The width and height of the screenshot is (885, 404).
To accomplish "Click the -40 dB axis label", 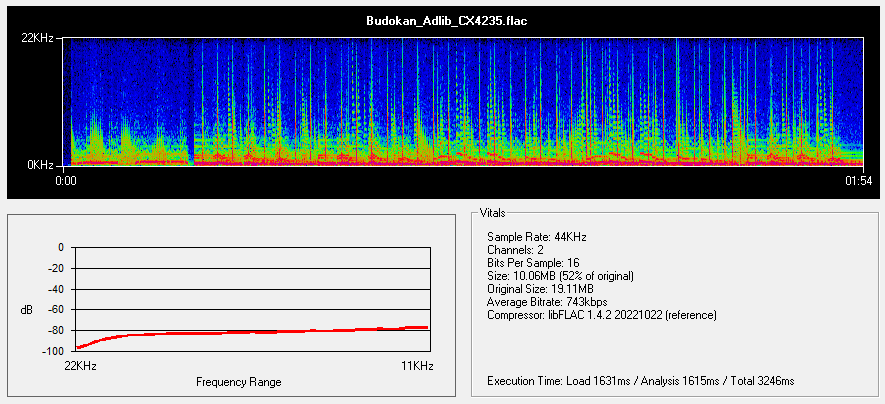I will click(54, 289).
